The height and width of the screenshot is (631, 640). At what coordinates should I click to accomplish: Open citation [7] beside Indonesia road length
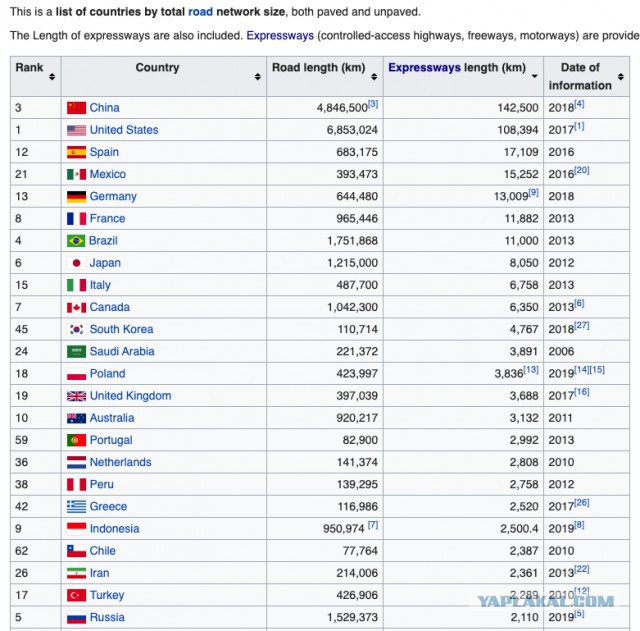coord(373,524)
